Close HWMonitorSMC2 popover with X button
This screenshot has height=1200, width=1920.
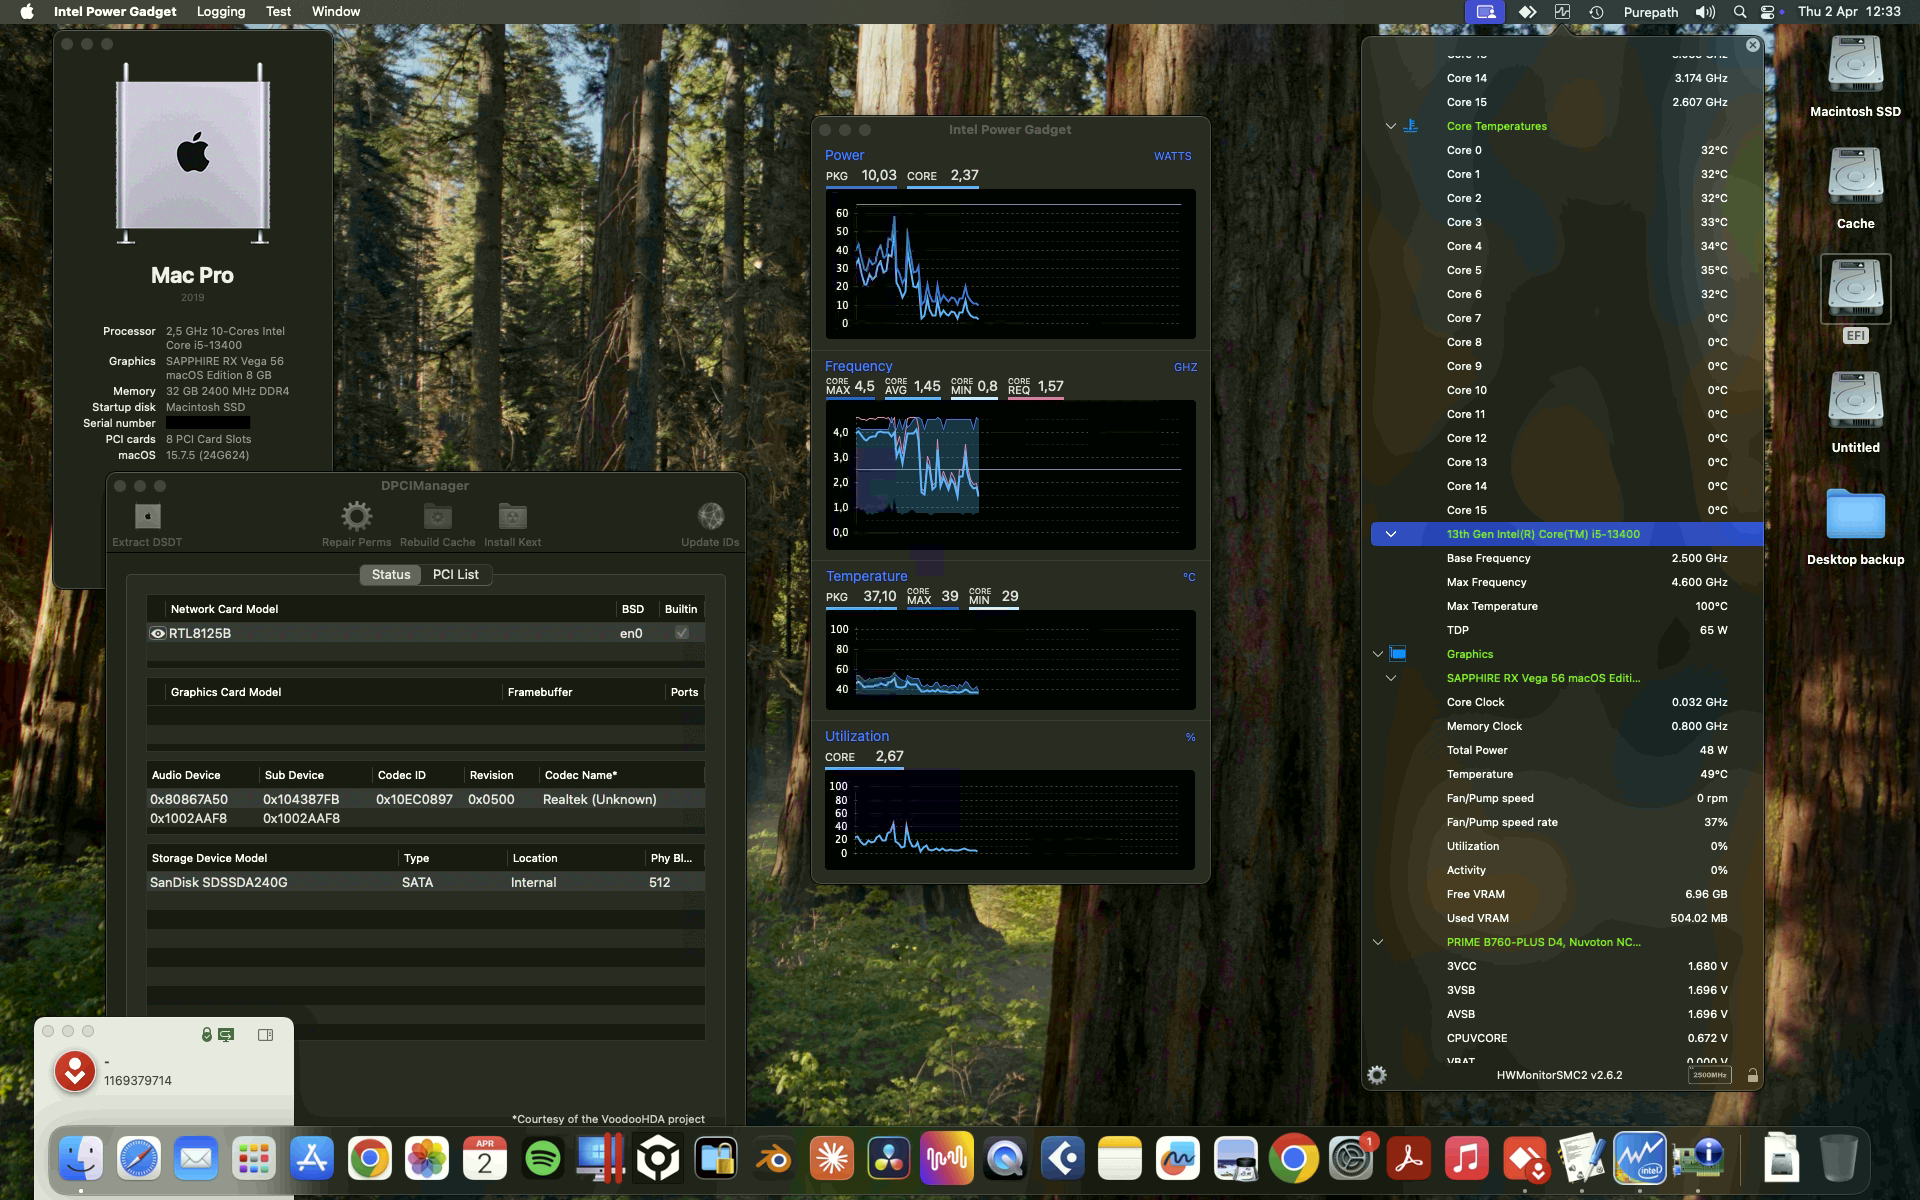[1752, 45]
